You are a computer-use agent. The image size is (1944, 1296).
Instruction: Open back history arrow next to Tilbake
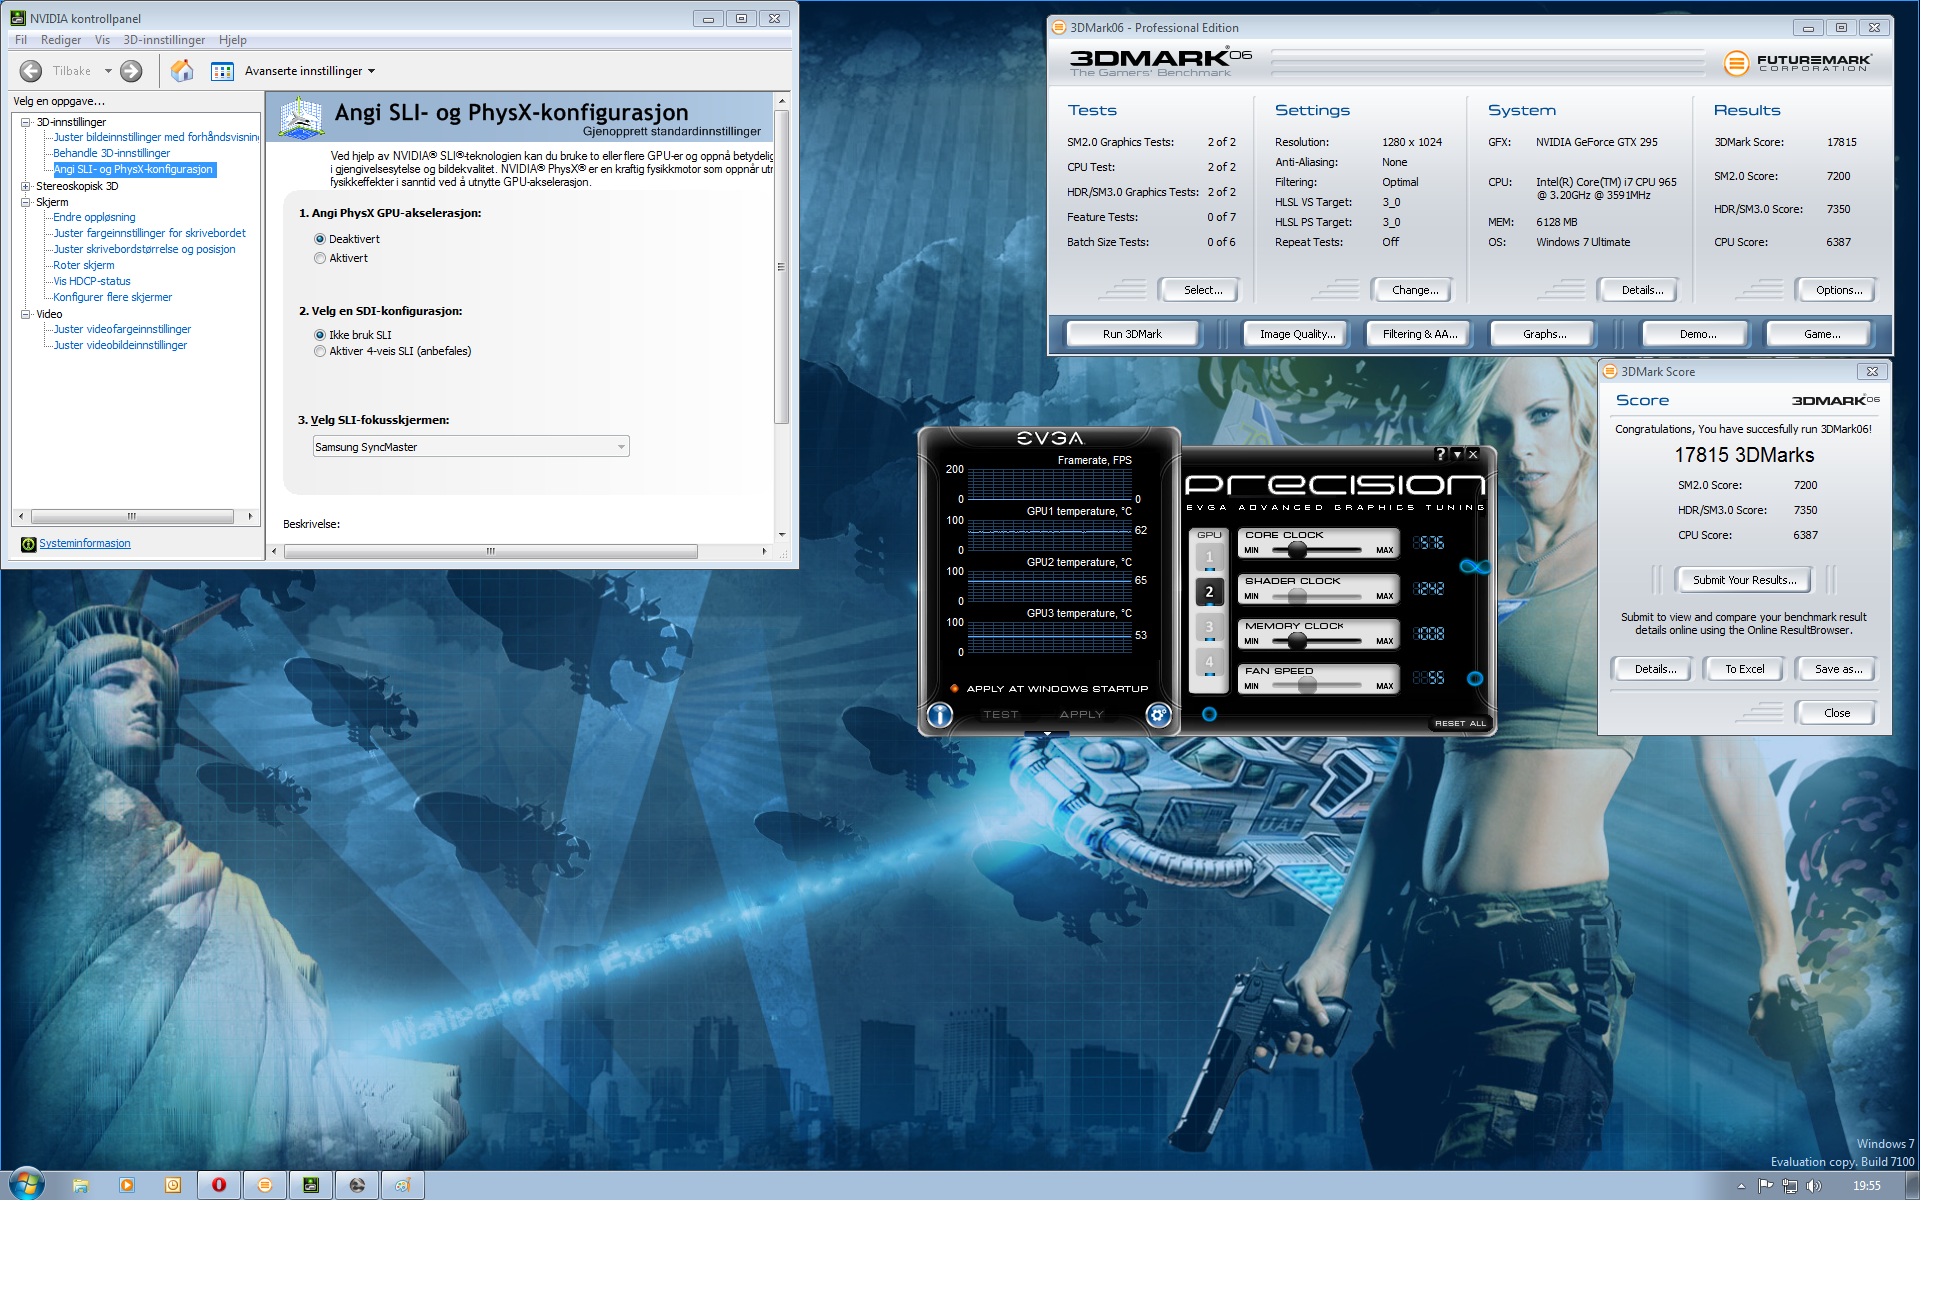[x=108, y=71]
